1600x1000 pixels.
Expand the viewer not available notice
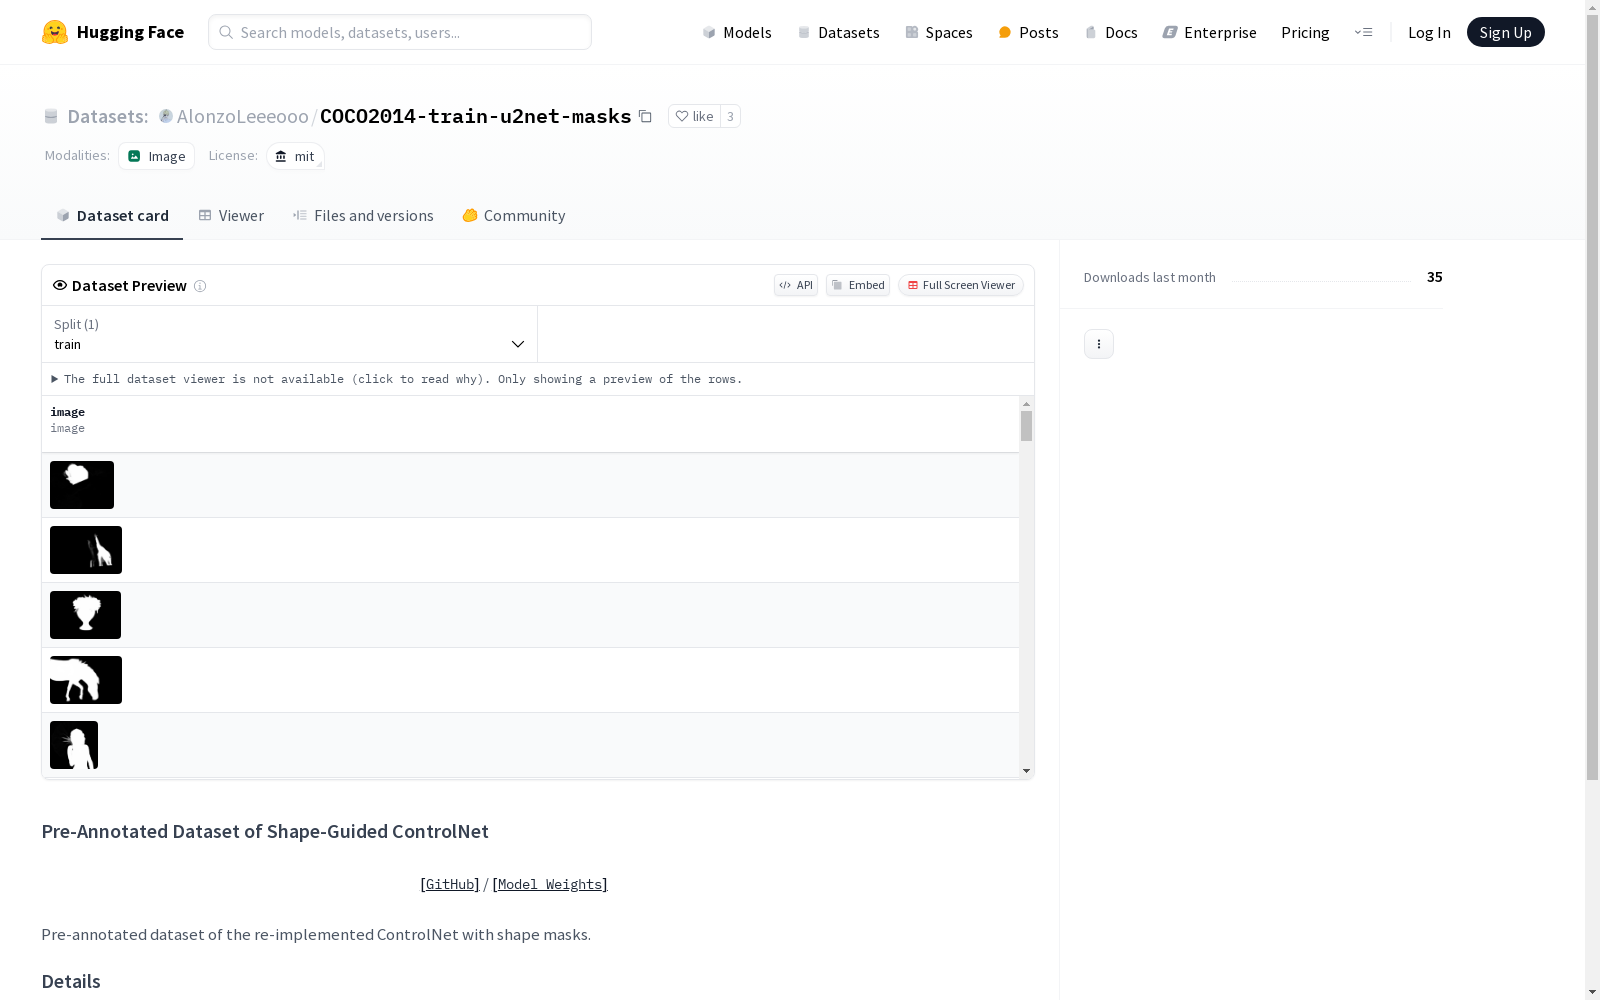coord(397,379)
